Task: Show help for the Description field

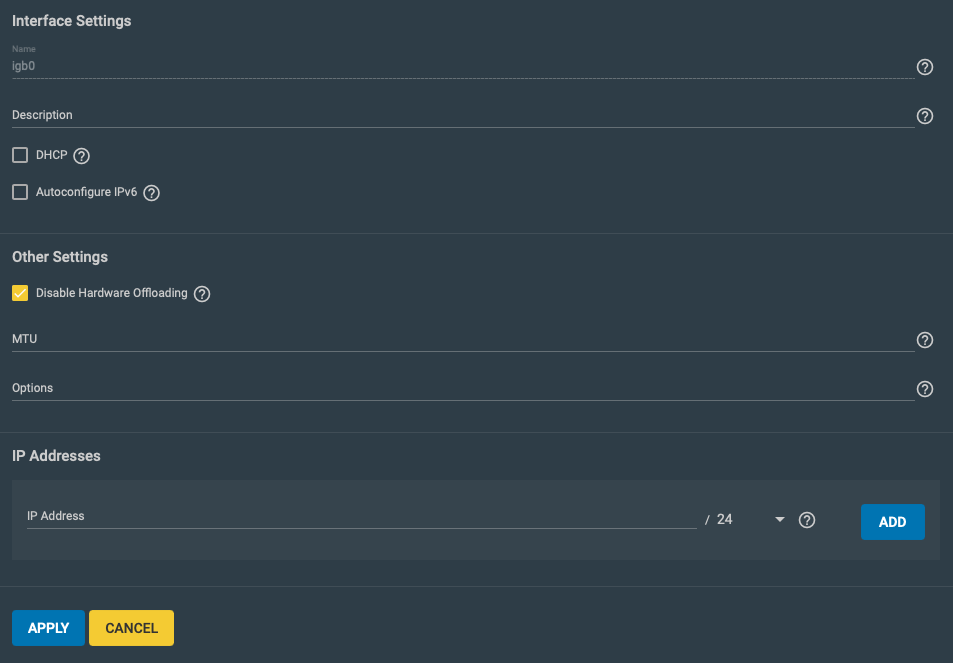Action: click(x=924, y=116)
